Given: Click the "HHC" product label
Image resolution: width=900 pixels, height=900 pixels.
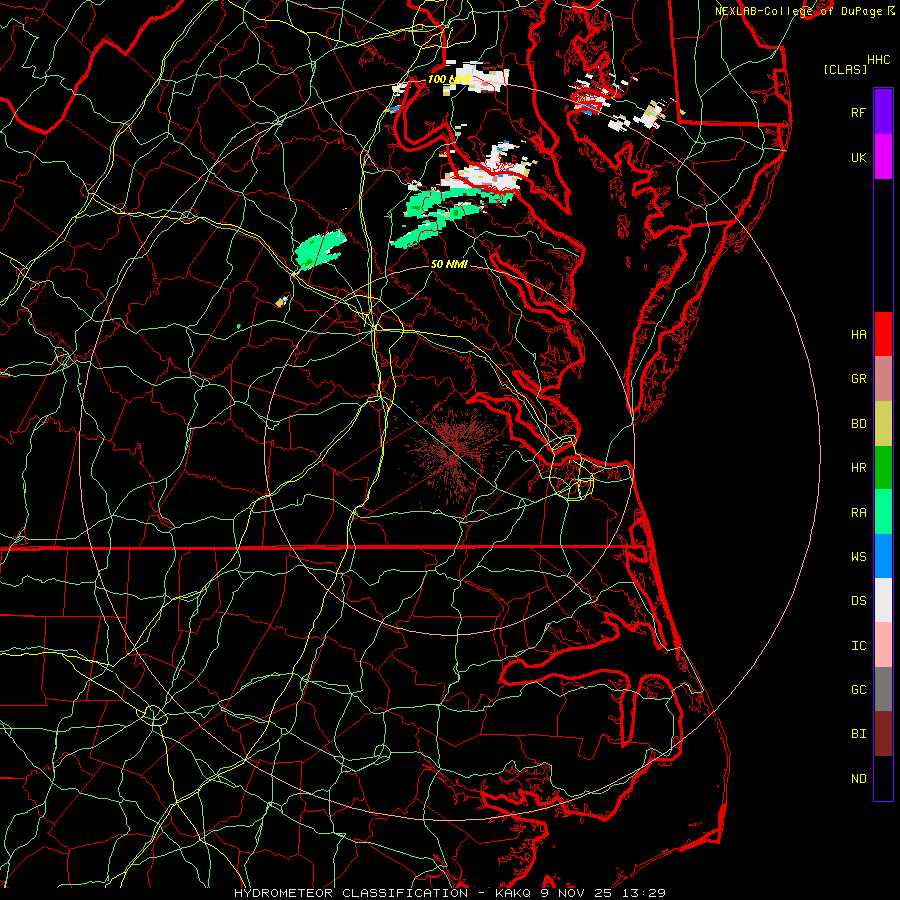Looking at the screenshot, I should point(878,60).
